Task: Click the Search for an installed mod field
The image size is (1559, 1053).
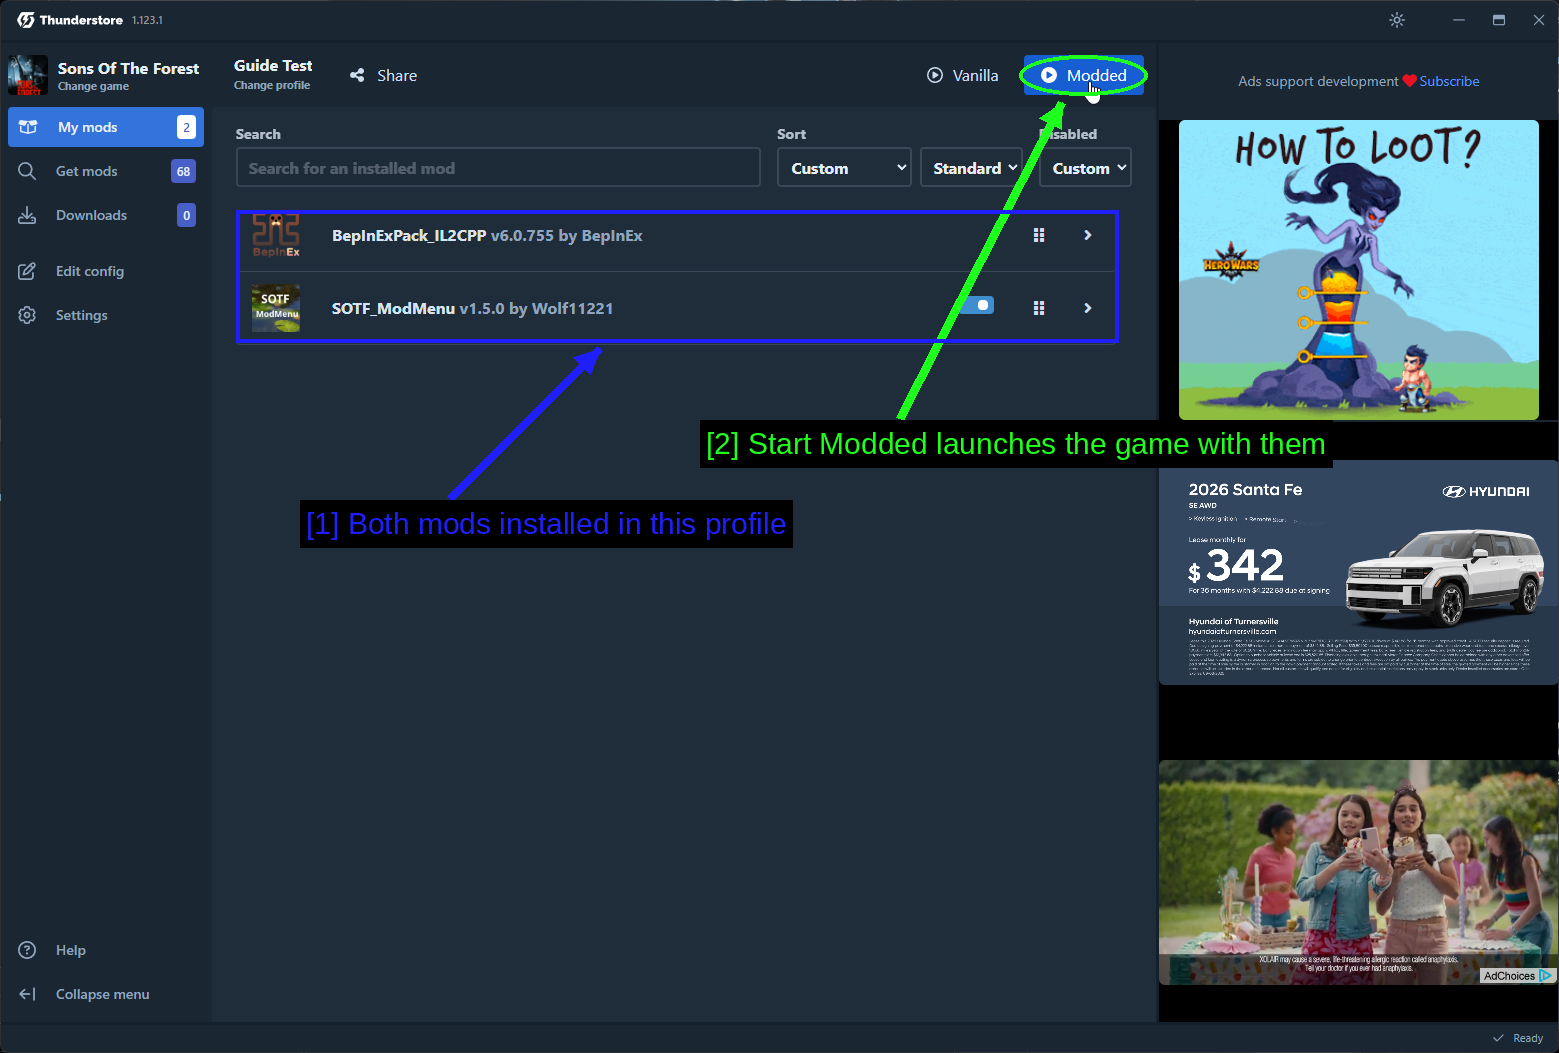Action: tap(498, 168)
